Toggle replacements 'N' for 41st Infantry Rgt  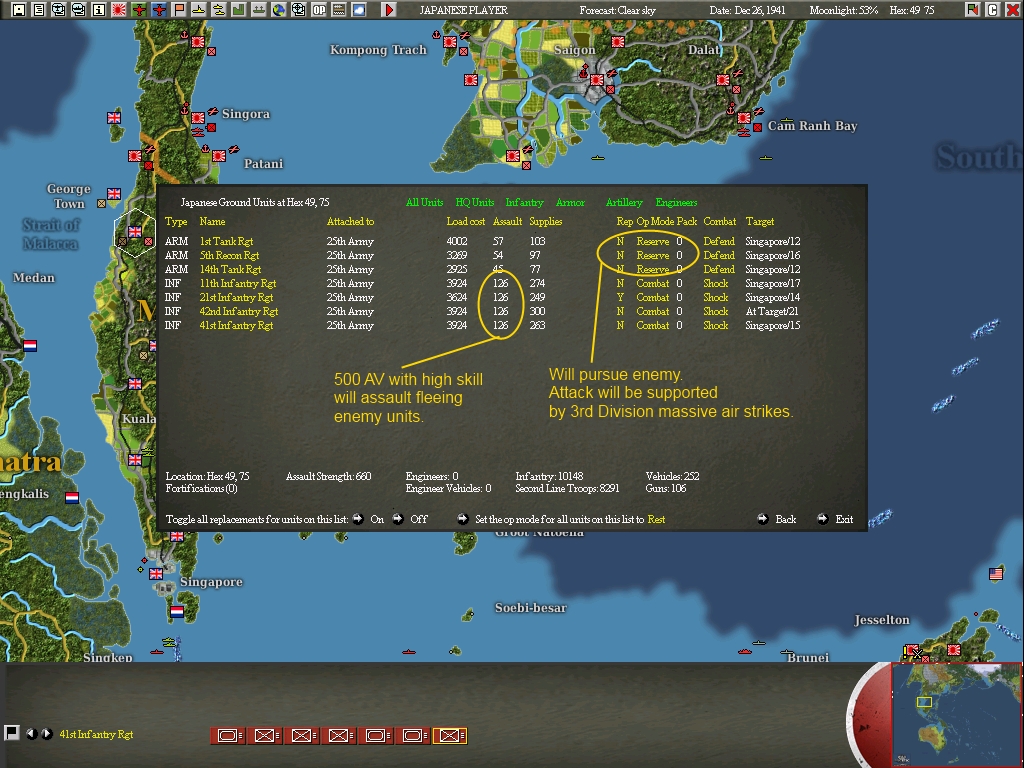pyautogui.click(x=620, y=325)
